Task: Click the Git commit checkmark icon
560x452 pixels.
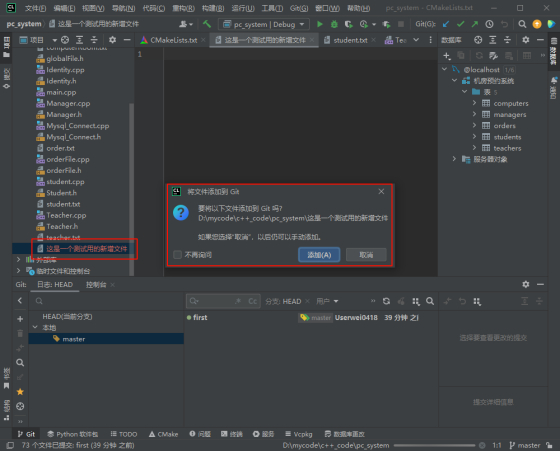Action: click(460, 24)
